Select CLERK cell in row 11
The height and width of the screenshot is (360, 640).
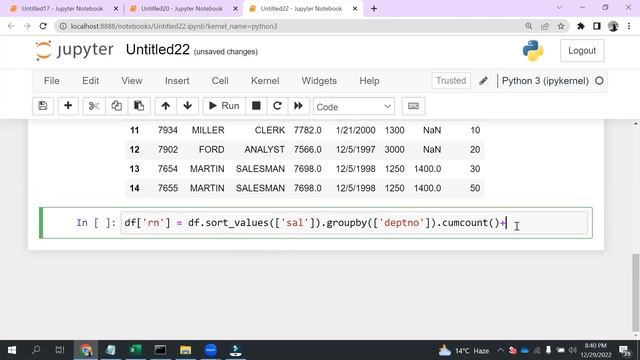[269, 130]
